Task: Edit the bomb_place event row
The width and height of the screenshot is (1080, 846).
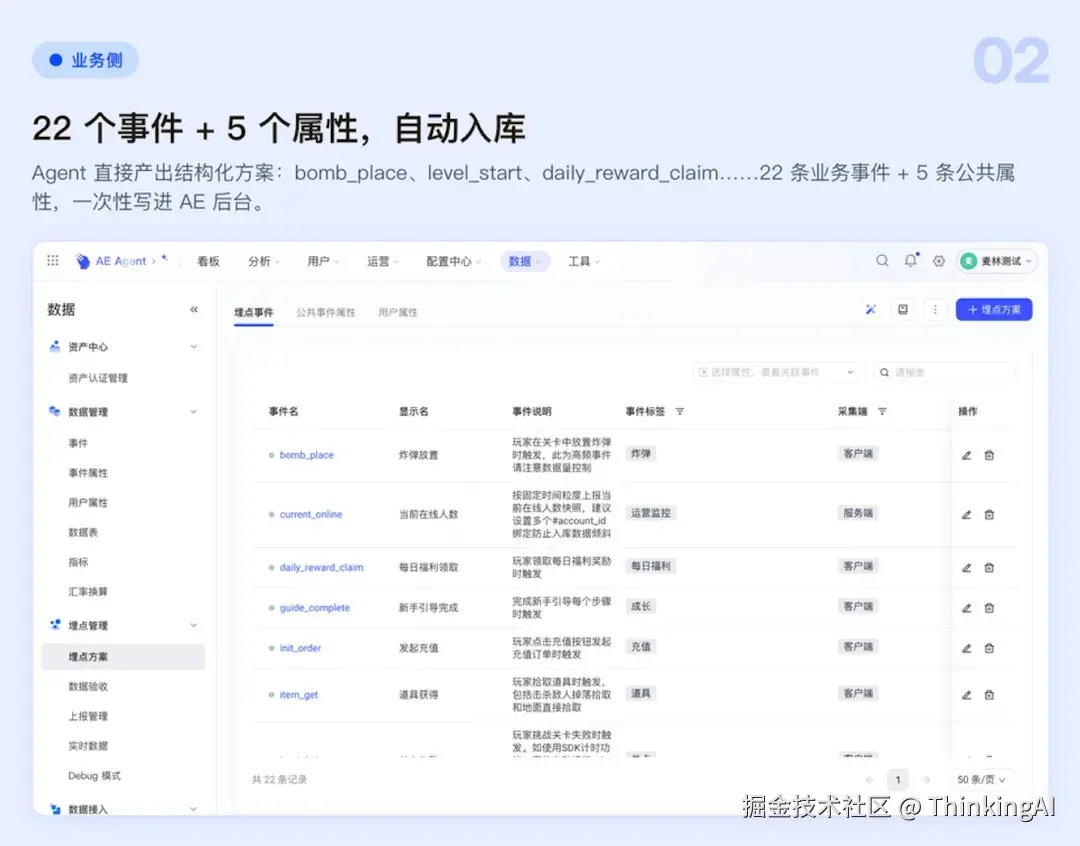Action: tap(966, 455)
